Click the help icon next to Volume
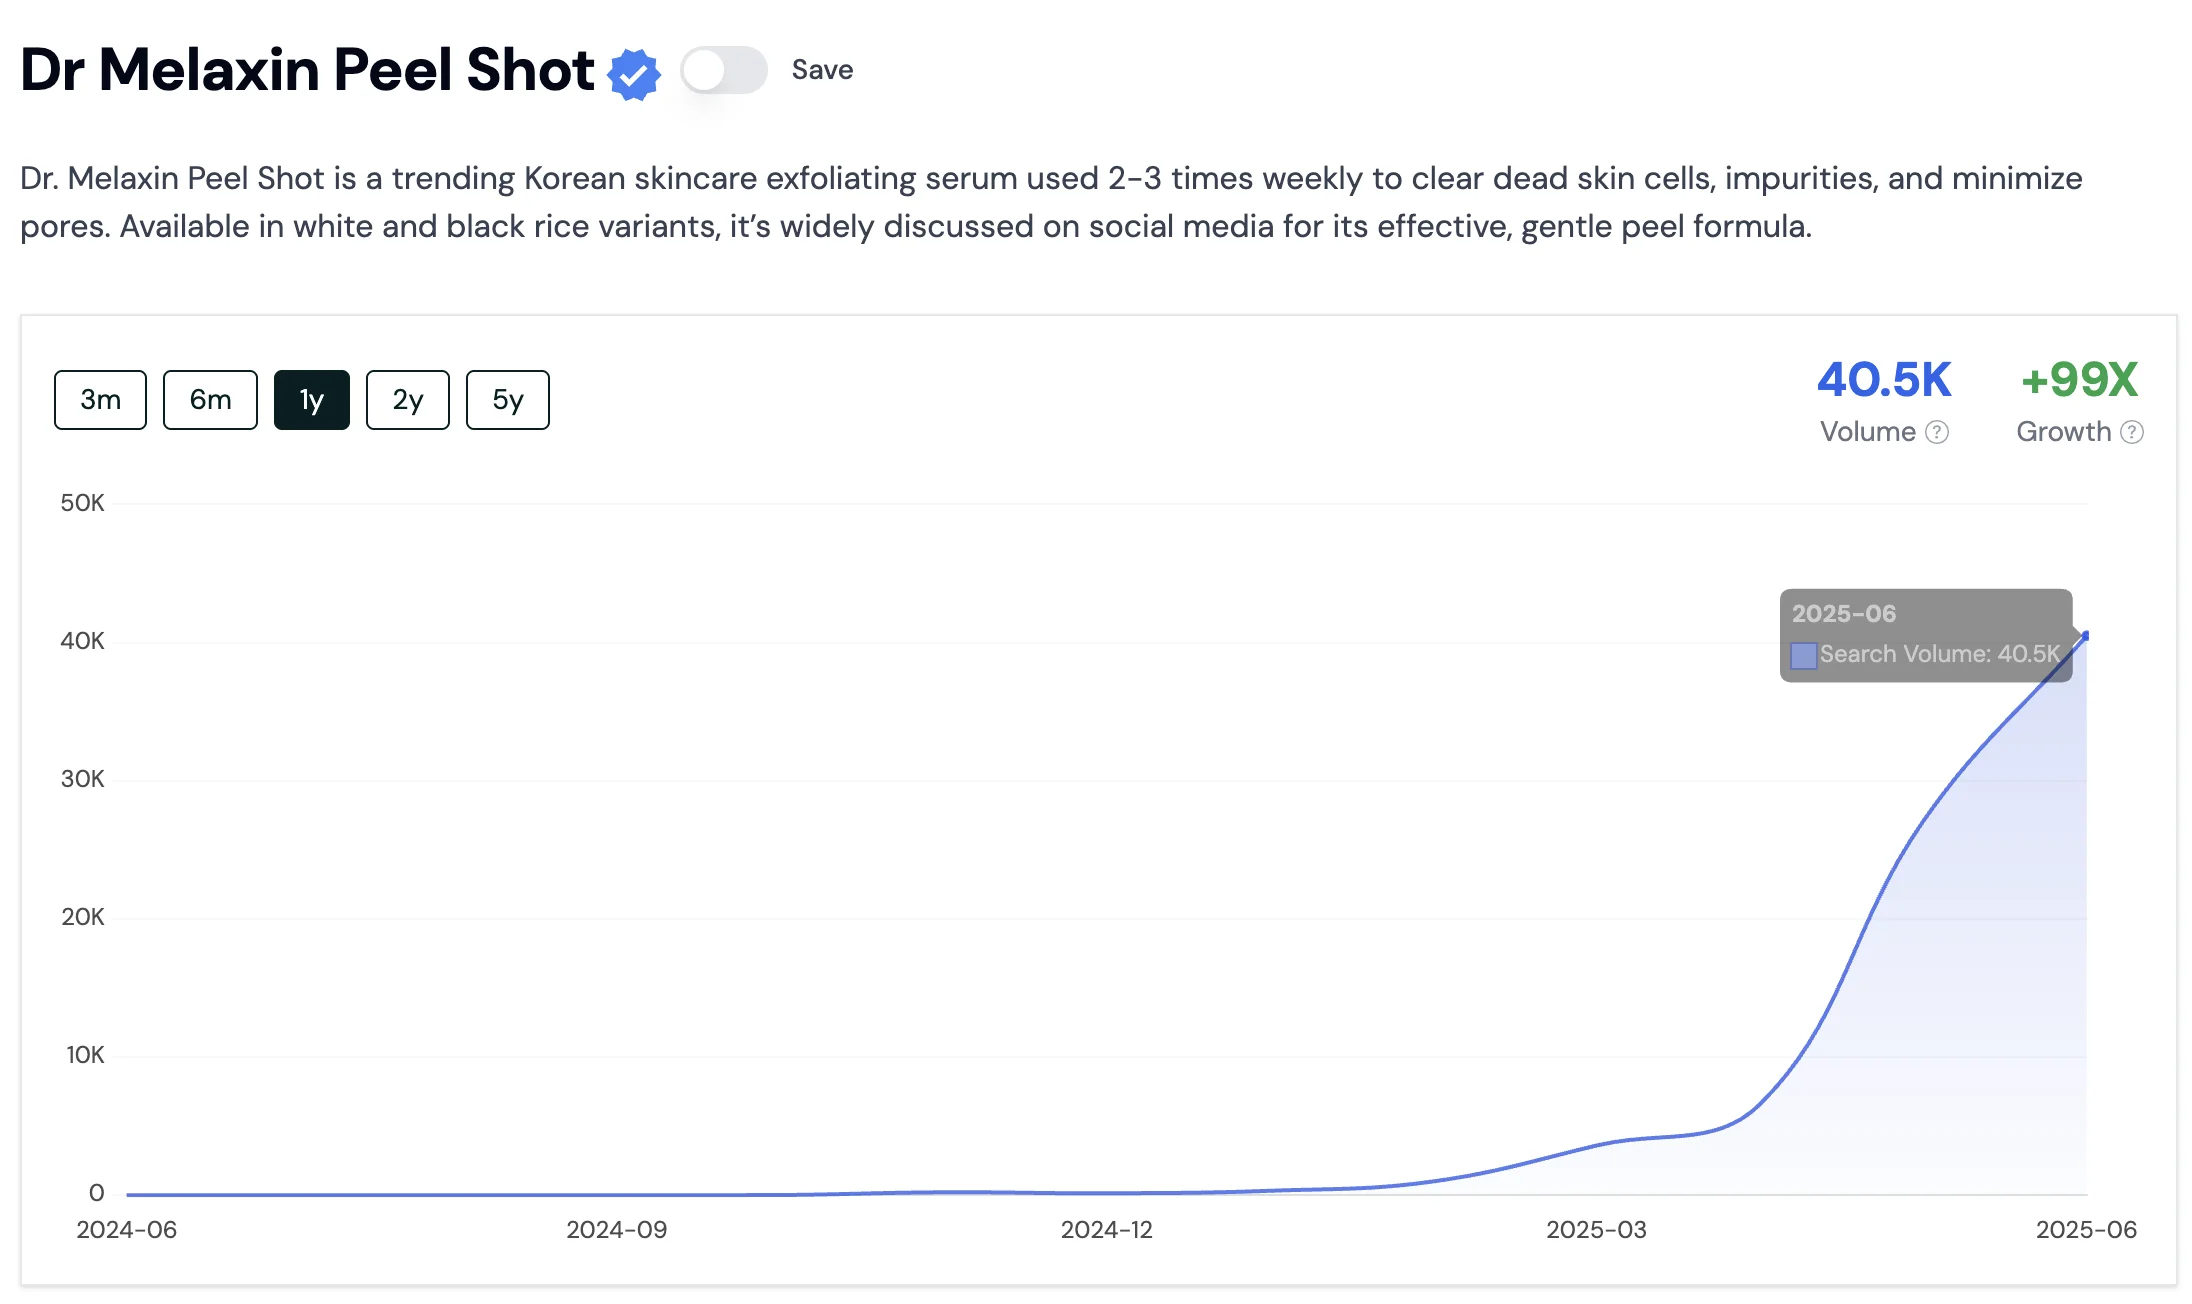This screenshot has width=2192, height=1304. pyautogui.click(x=1937, y=432)
